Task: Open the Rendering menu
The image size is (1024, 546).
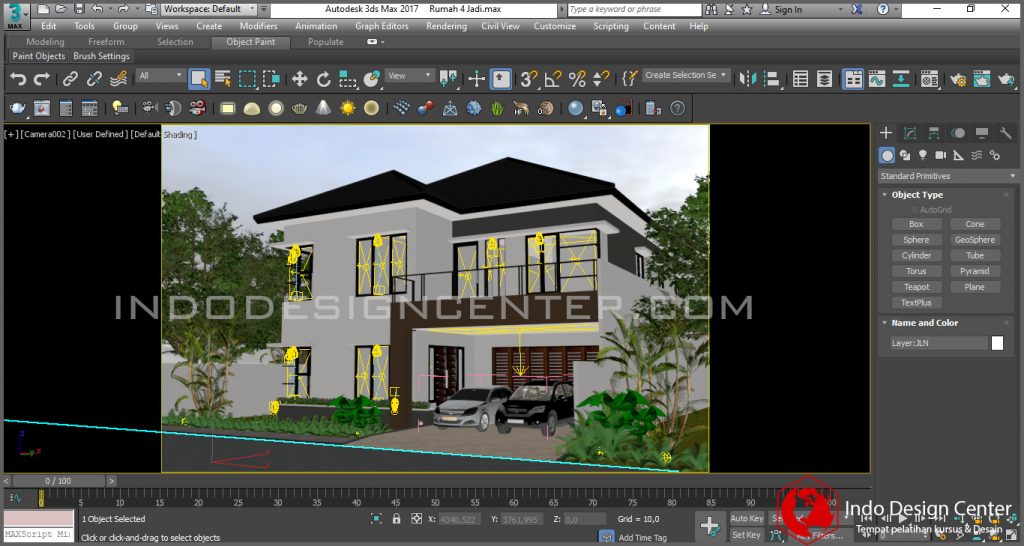Action: [446, 26]
